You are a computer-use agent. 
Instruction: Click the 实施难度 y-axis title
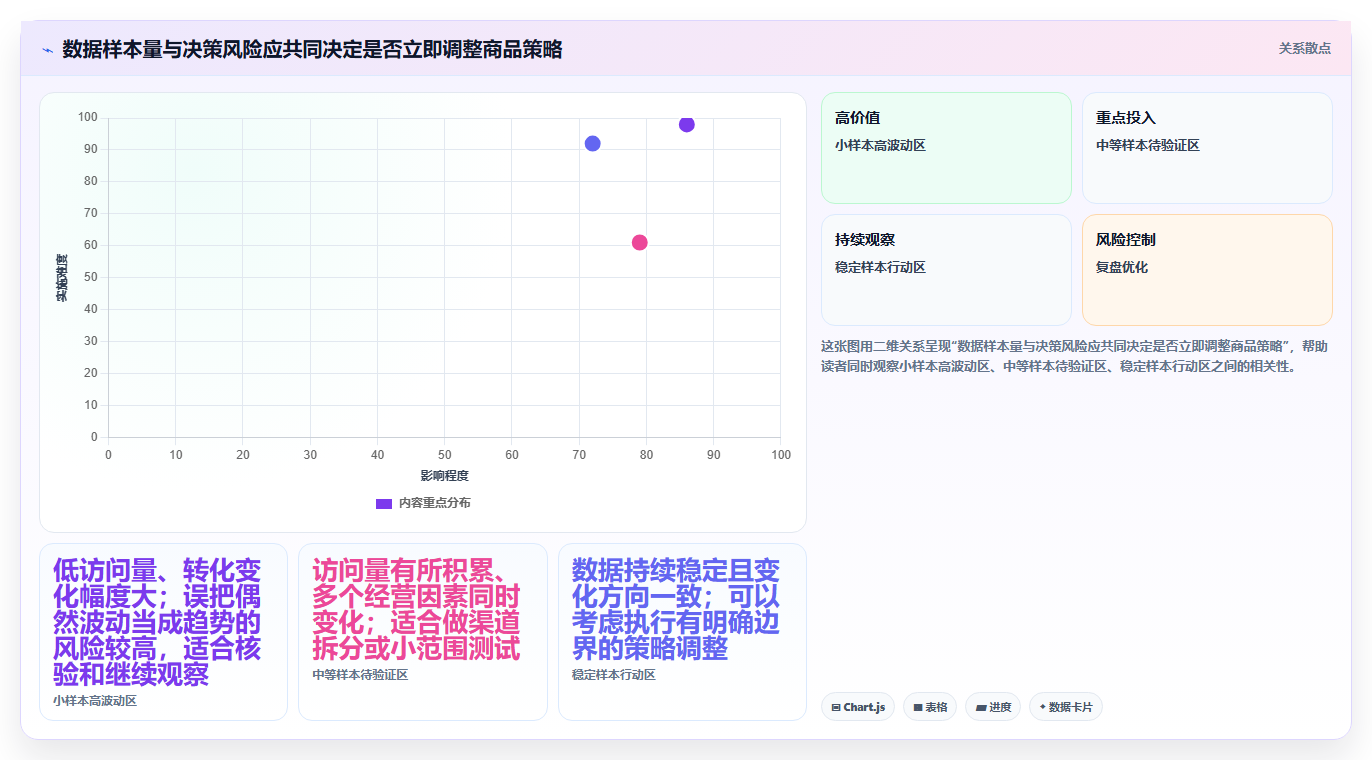(61, 278)
